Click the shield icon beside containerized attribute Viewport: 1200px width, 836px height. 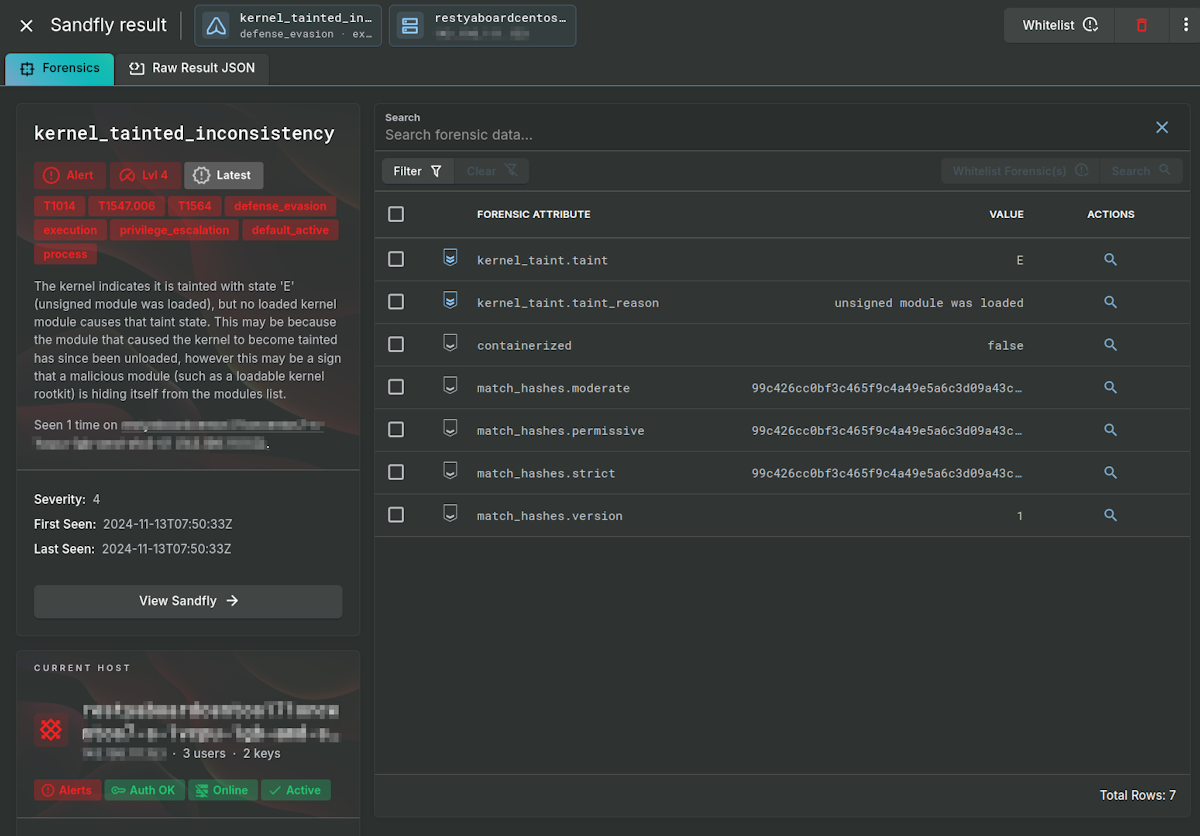tap(450, 344)
